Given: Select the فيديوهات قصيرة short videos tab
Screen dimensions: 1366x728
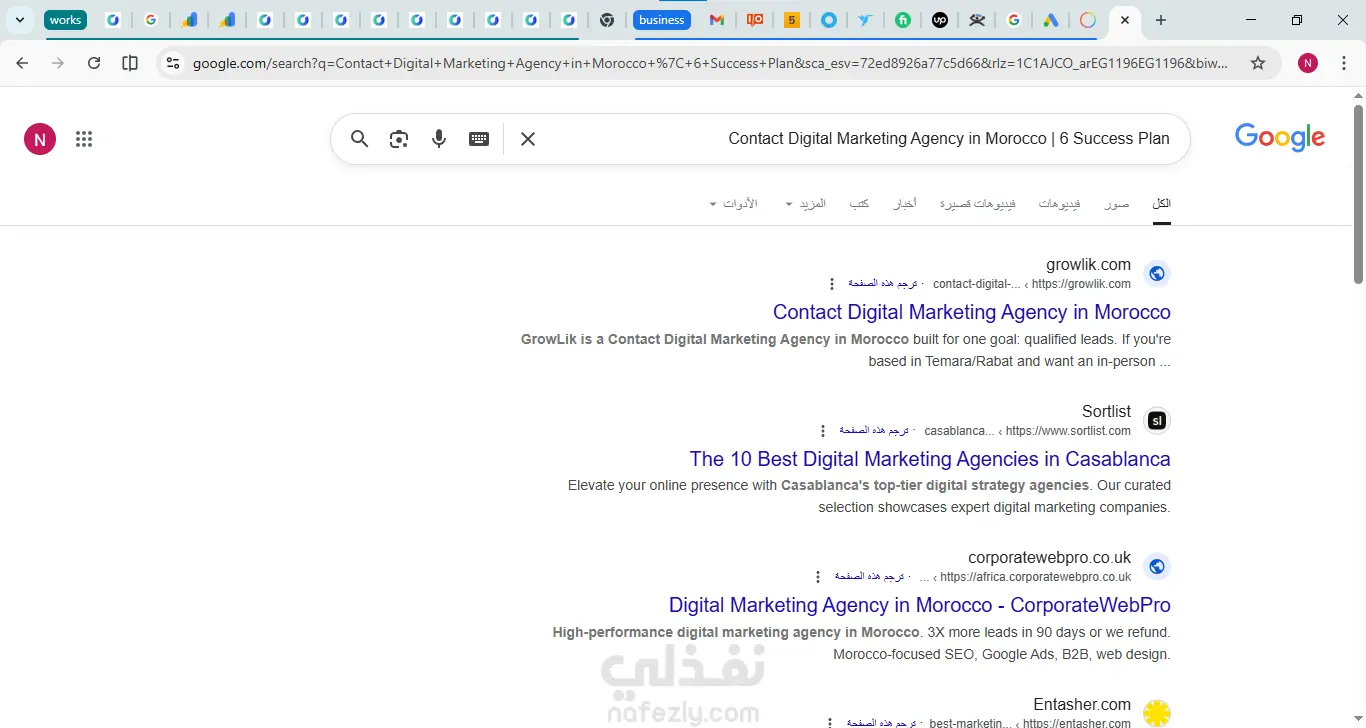Looking at the screenshot, I should coord(977,204).
